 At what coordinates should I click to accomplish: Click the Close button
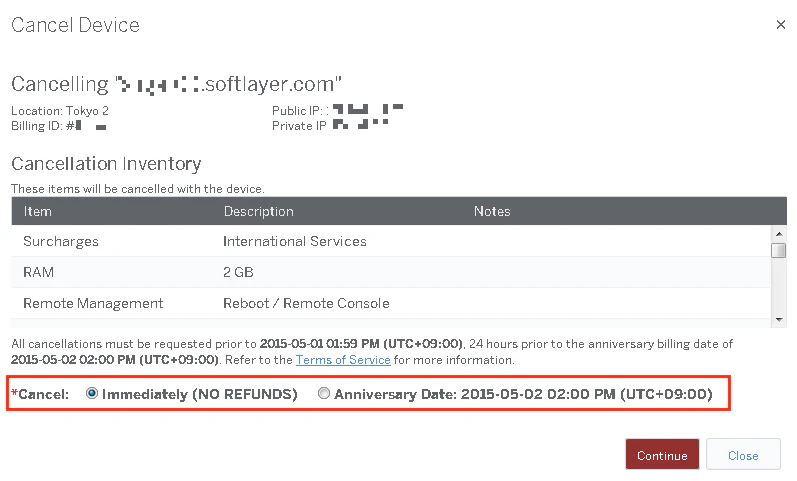[743, 454]
